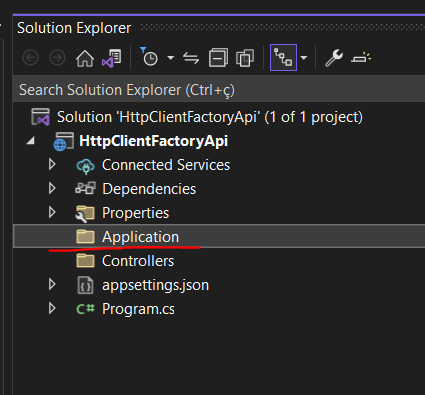Toggle the file nesting tree button

[283, 57]
